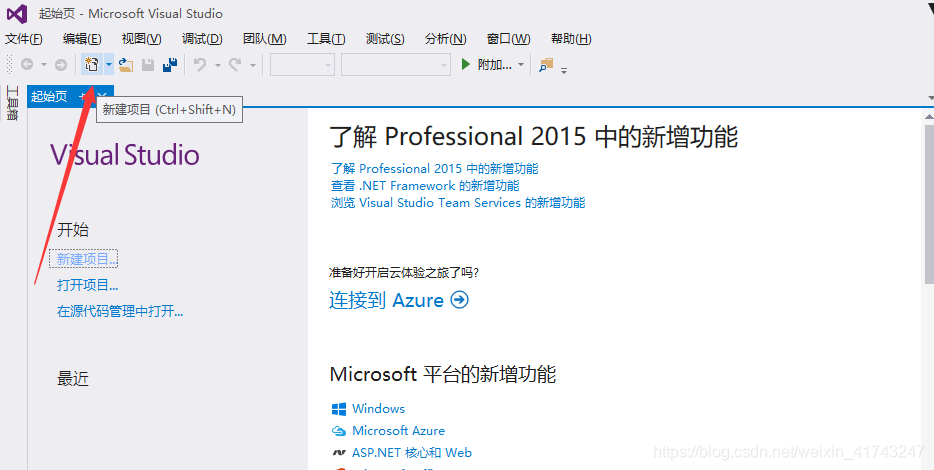Image resolution: width=934 pixels, height=470 pixels.
Task: Open the toolbar overflow options arrow
Action: point(563,70)
